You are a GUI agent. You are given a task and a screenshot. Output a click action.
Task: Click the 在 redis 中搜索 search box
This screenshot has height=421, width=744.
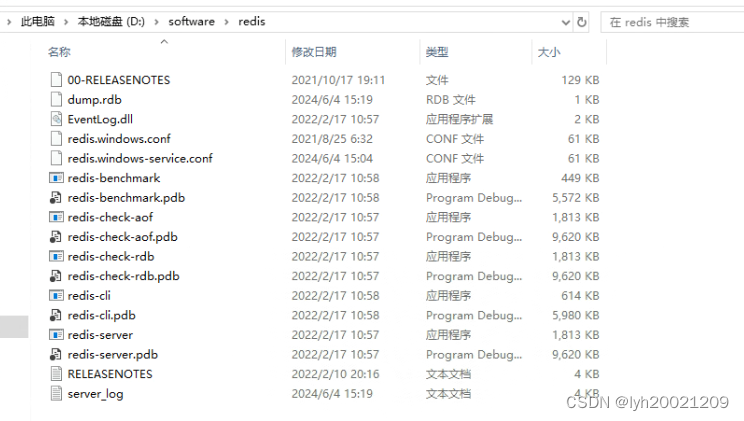(672, 22)
